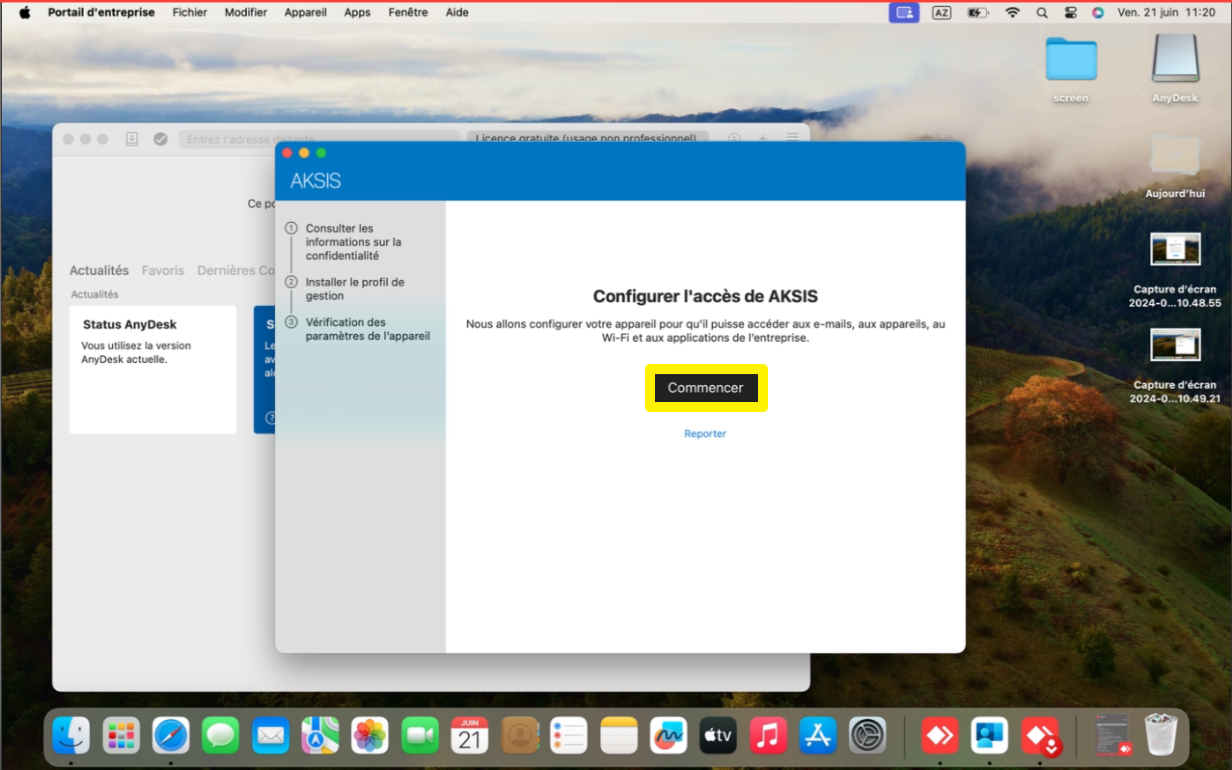This screenshot has width=1232, height=770.
Task: Select Capture d'écran 10.48.55 file on desktop
Action: pyautogui.click(x=1175, y=270)
